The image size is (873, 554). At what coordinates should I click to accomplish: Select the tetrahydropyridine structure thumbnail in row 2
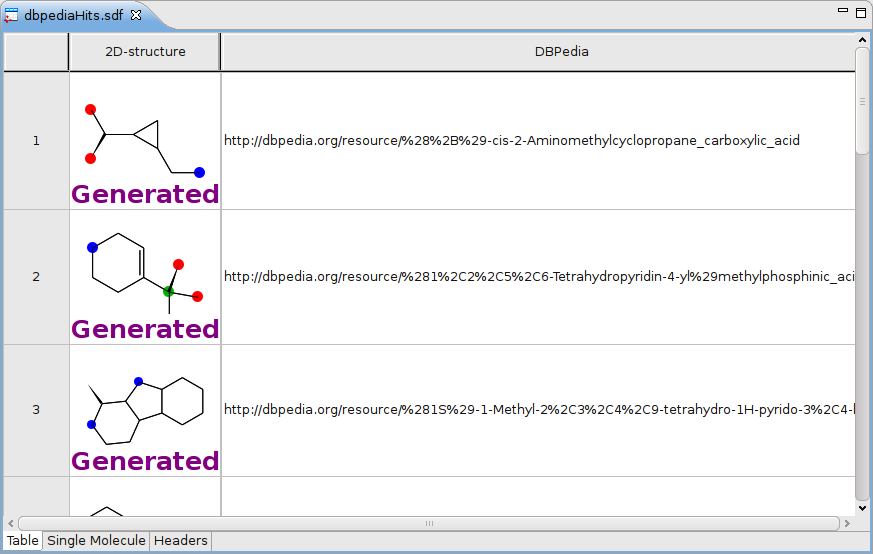[x=144, y=275]
